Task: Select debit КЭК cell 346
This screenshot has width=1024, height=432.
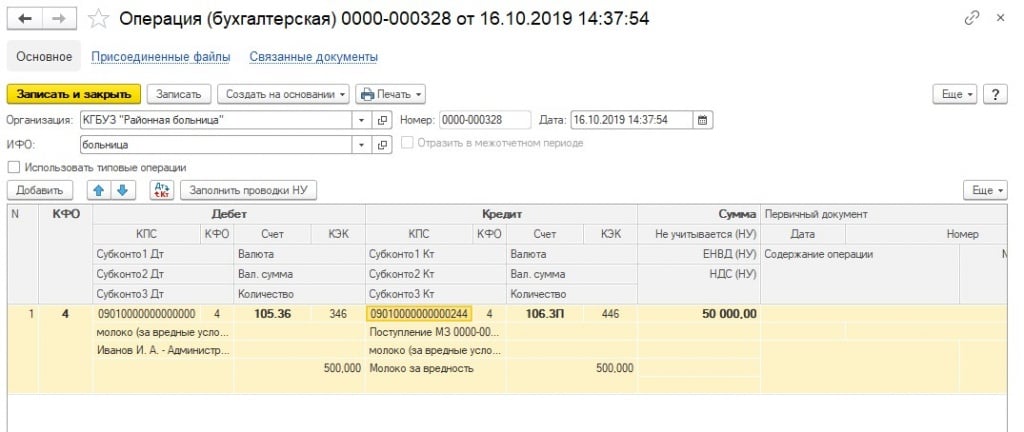Action: (x=338, y=314)
